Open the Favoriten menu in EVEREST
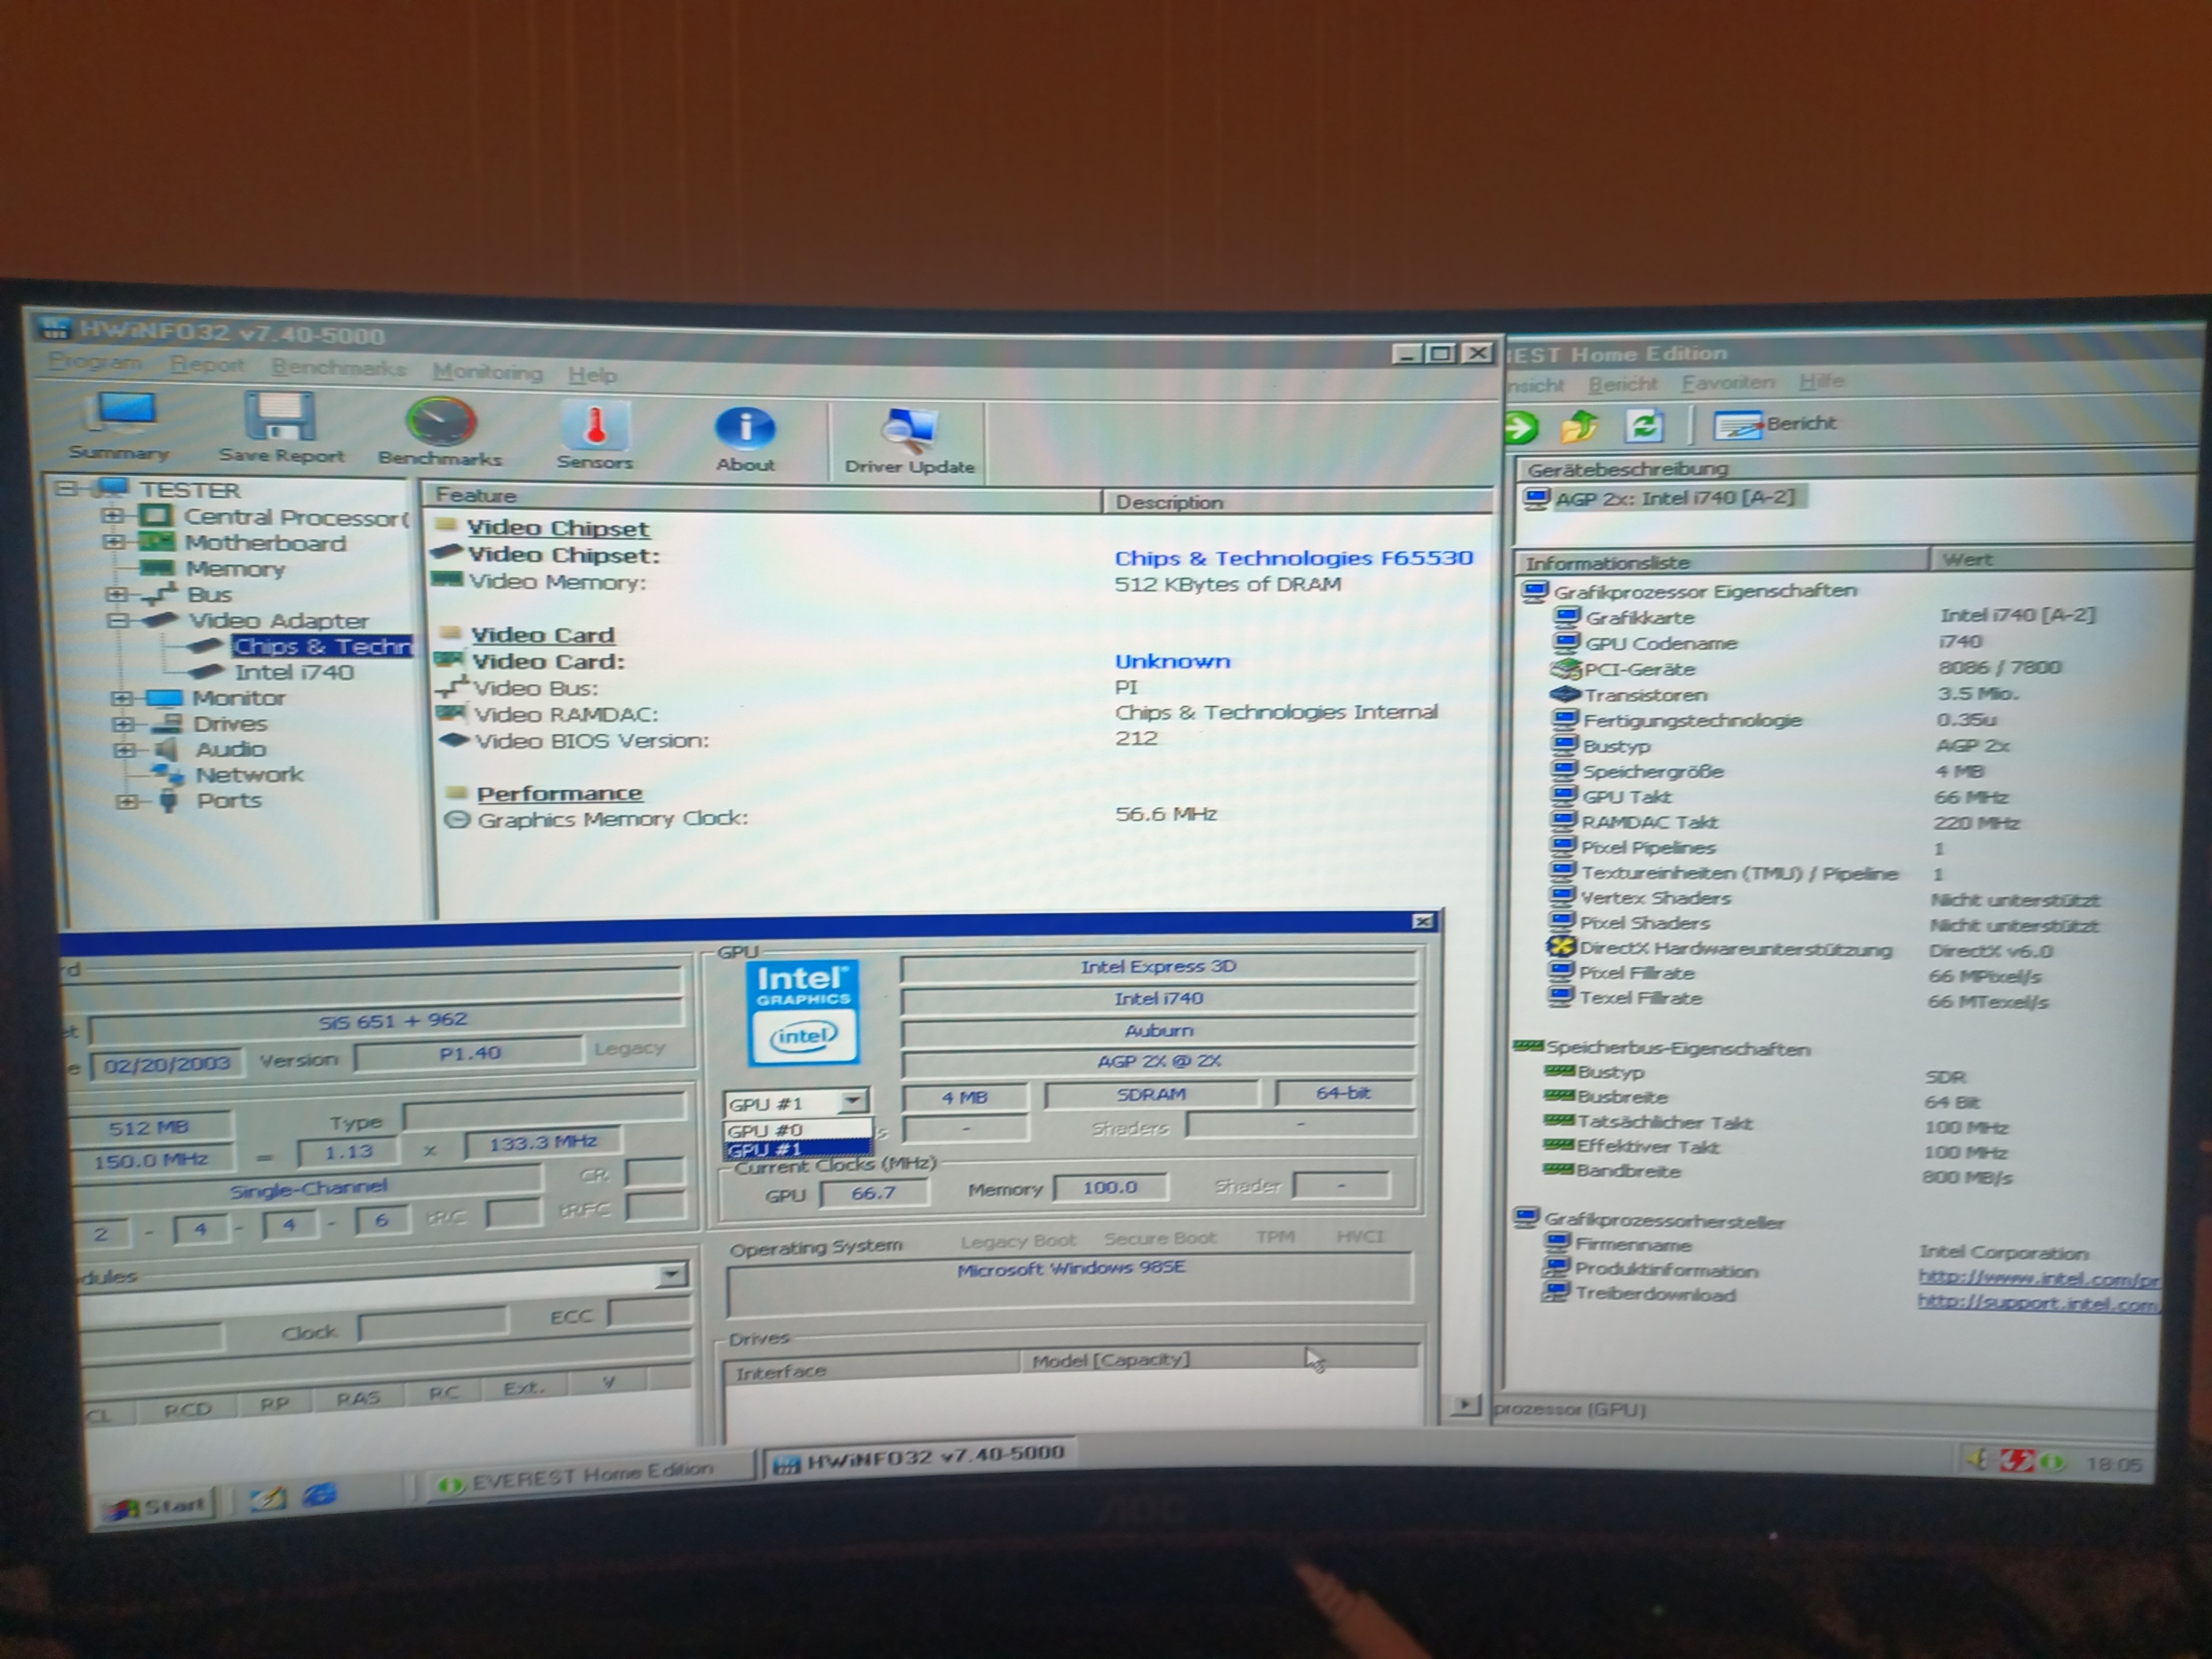Screen dimensions: 2212x1659 [1727, 382]
